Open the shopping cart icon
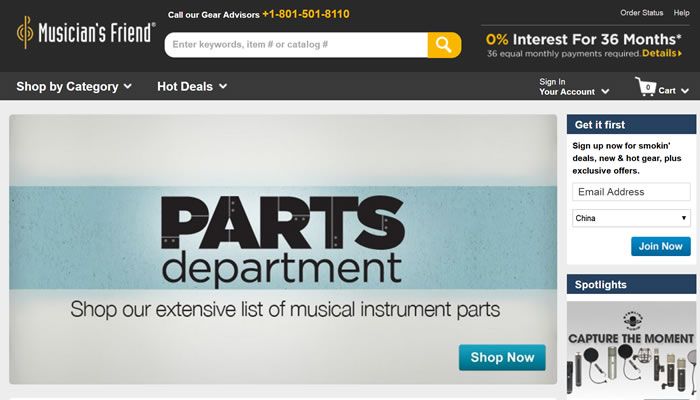Screen dimensions: 700x400 pos(646,88)
